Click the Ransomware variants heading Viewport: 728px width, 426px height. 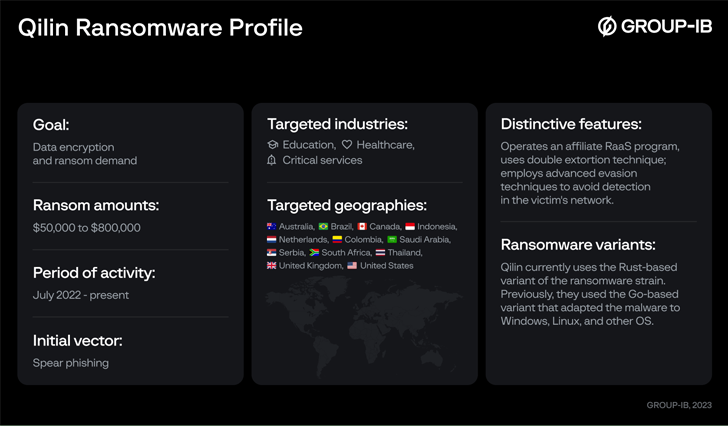pyautogui.click(x=577, y=244)
